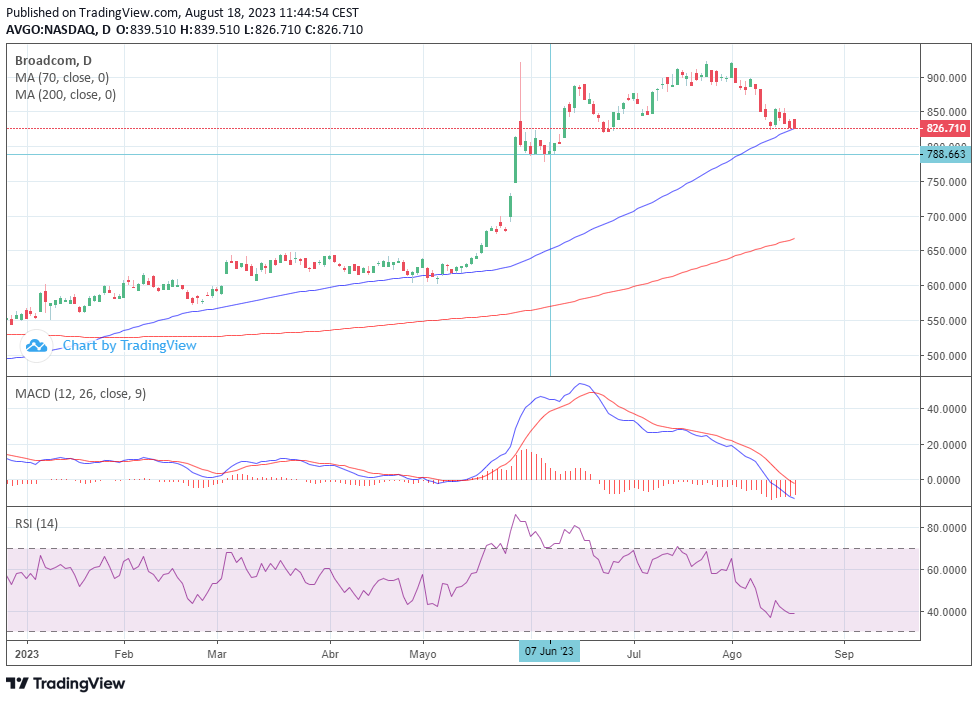Click the blue 788.663 crosshair price tag
The image size is (978, 702).
(x=946, y=154)
